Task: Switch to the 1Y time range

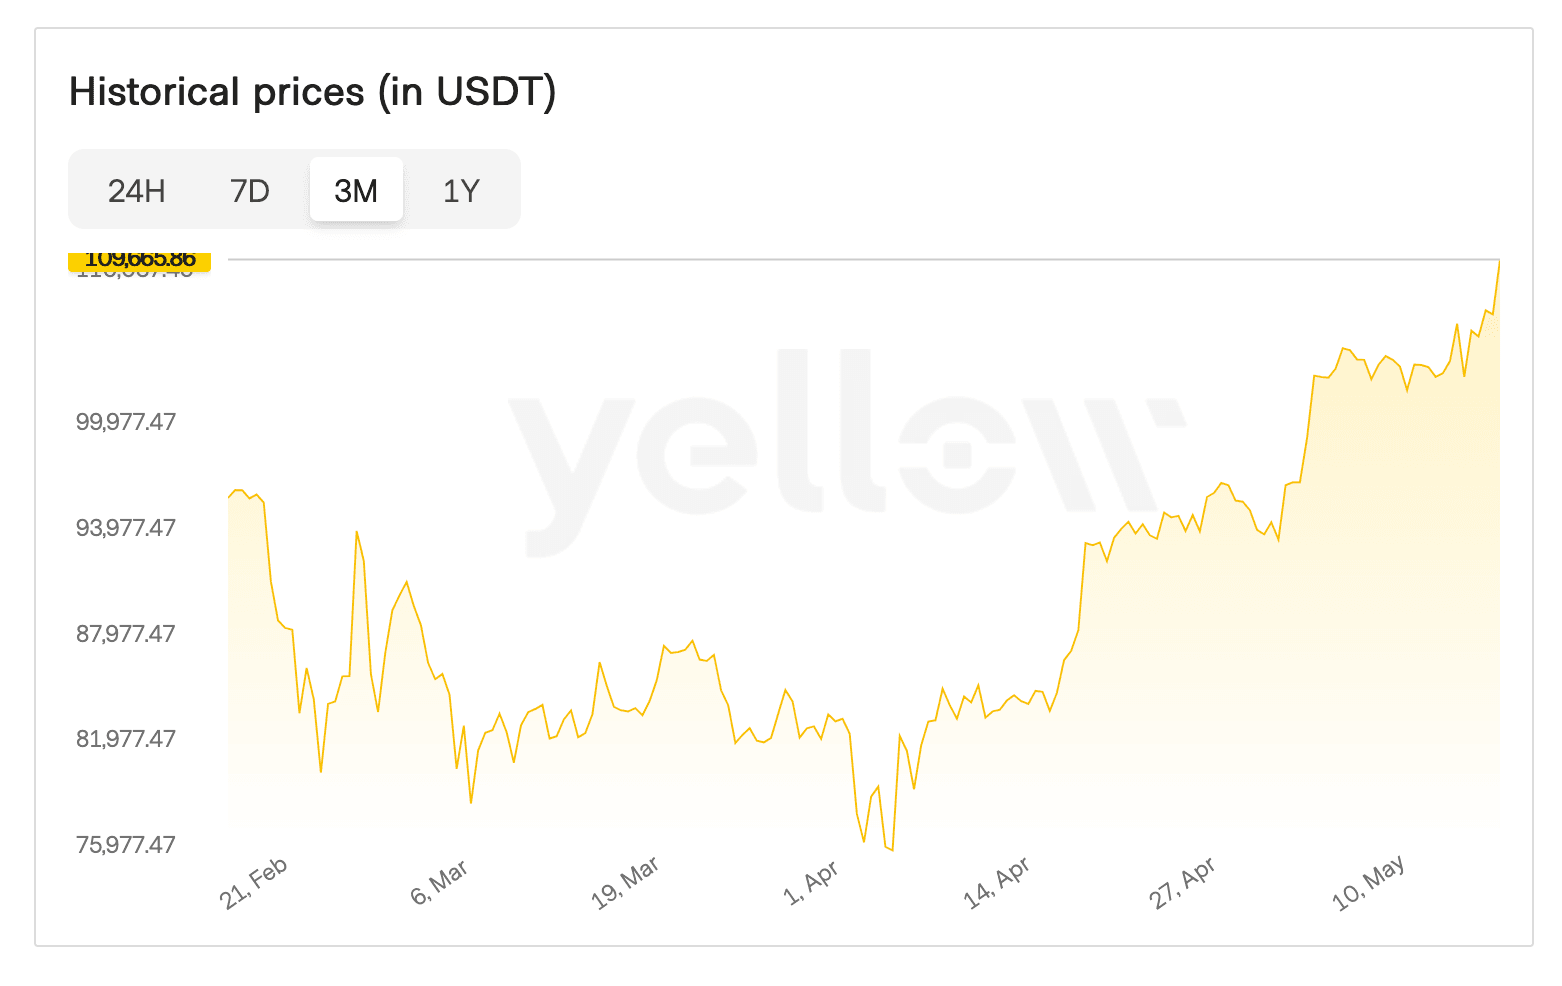Action: point(461,190)
